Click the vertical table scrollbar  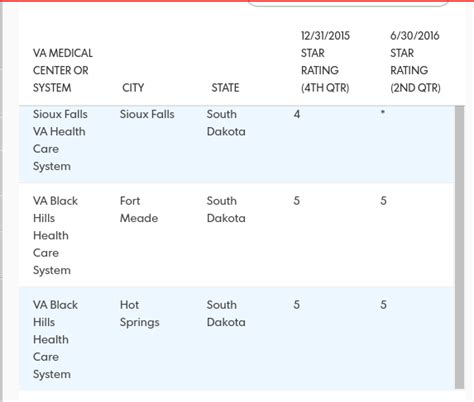coord(459,247)
